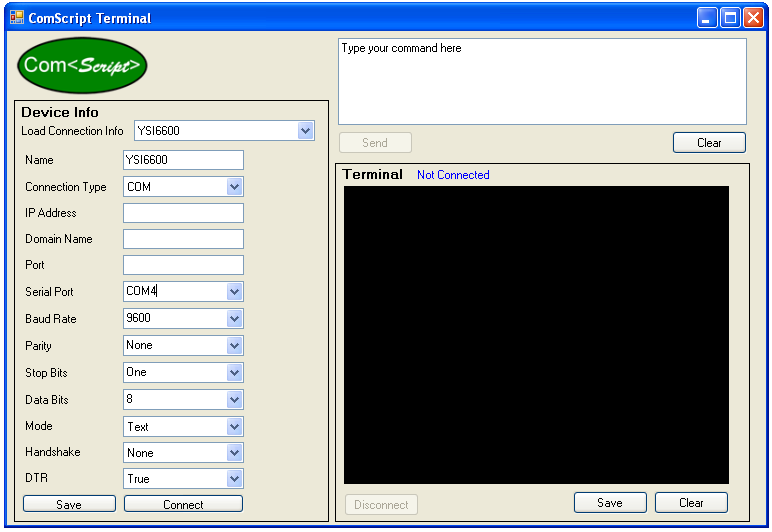Click the ComScript logo image
The height and width of the screenshot is (532, 772).
[82, 66]
